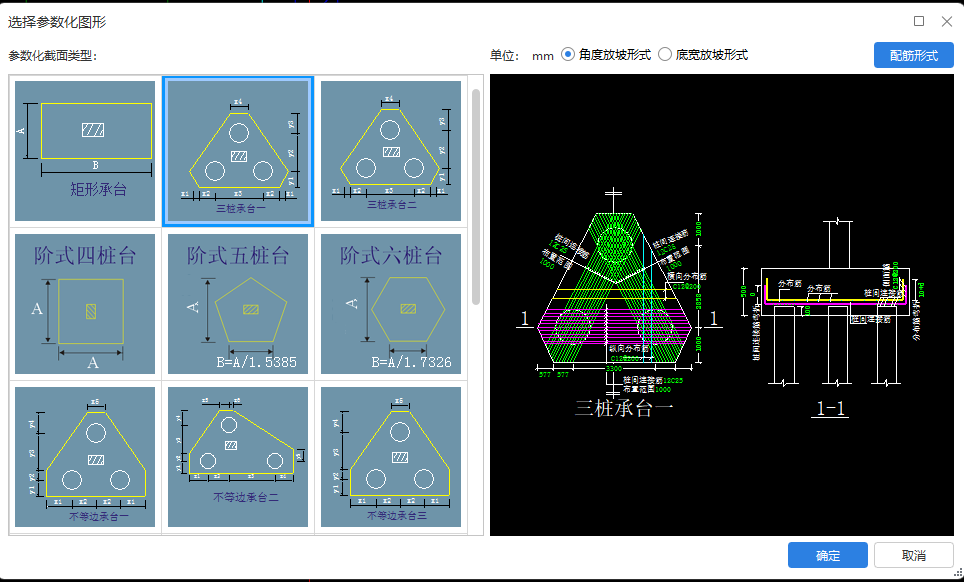The height and width of the screenshot is (582, 964).
Task: Click the 参数化截面类型 label
Action: (x=53, y=56)
